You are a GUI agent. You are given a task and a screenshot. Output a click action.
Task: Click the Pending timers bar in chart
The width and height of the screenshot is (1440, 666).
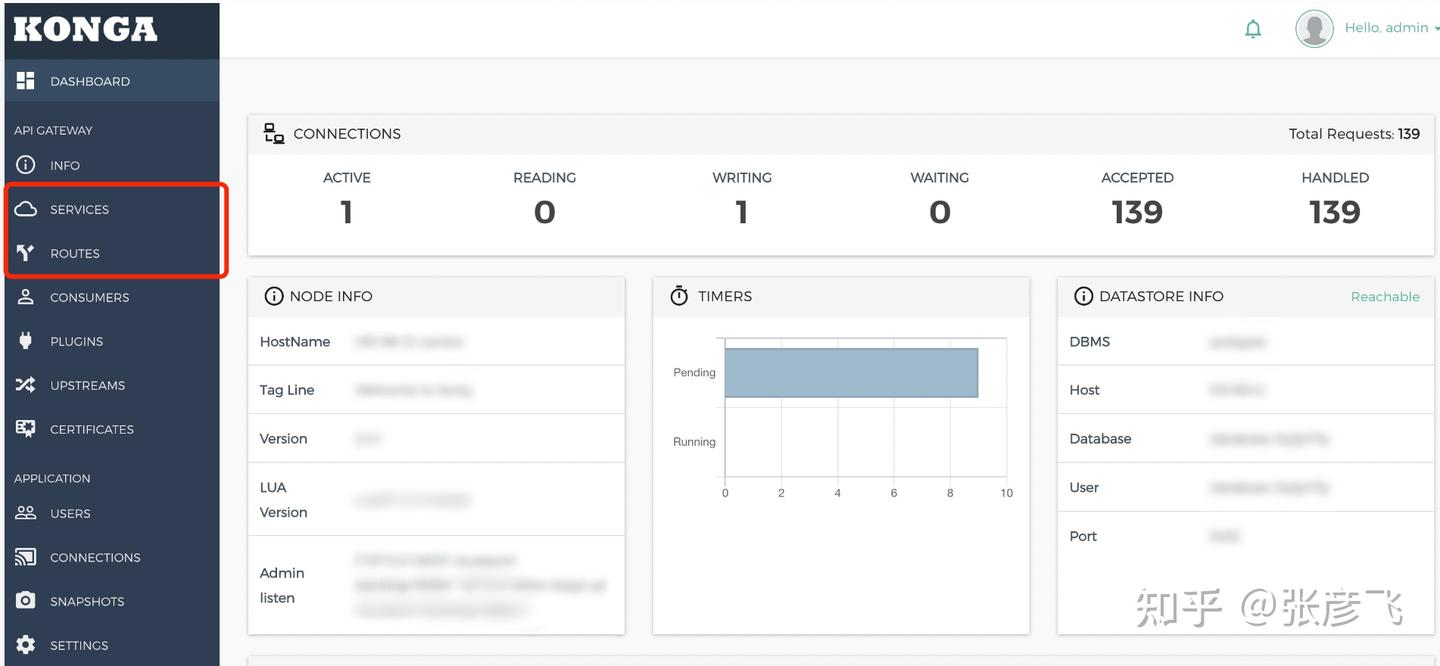(x=850, y=373)
